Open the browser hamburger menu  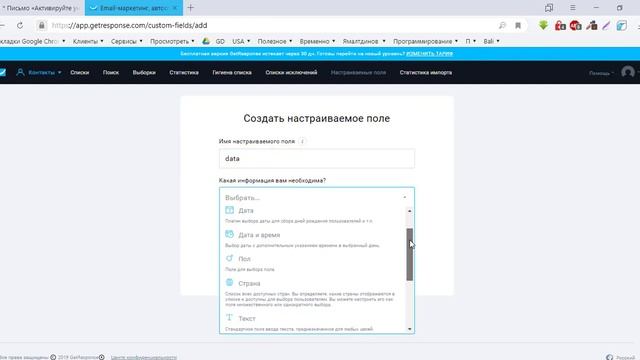[x=573, y=8]
